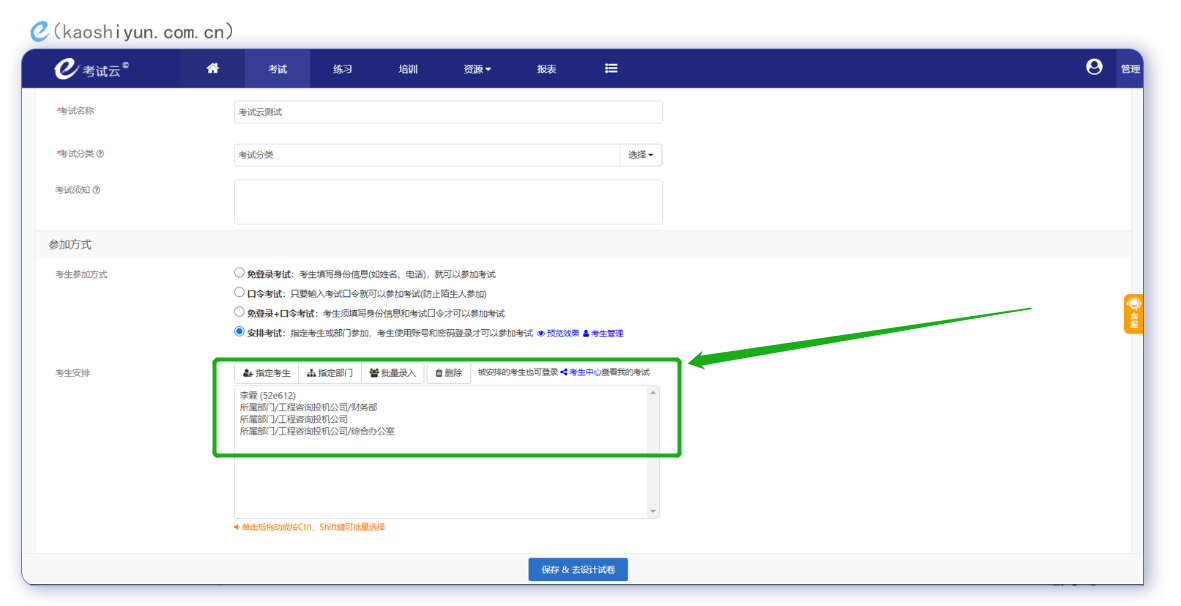The width and height of the screenshot is (1181, 606).
Task: Open the list menu icon in navbar
Action: point(611,69)
